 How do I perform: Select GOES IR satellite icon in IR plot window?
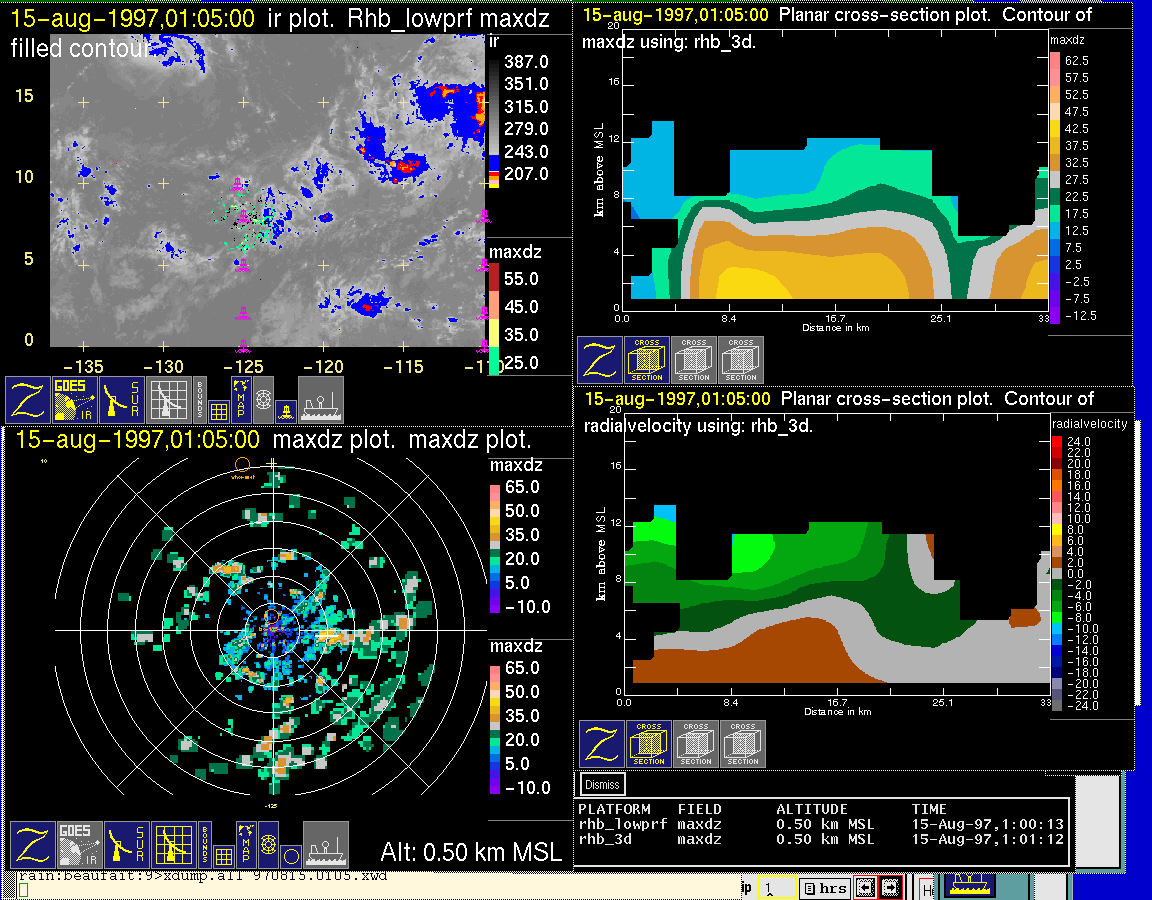pyautogui.click(x=75, y=399)
